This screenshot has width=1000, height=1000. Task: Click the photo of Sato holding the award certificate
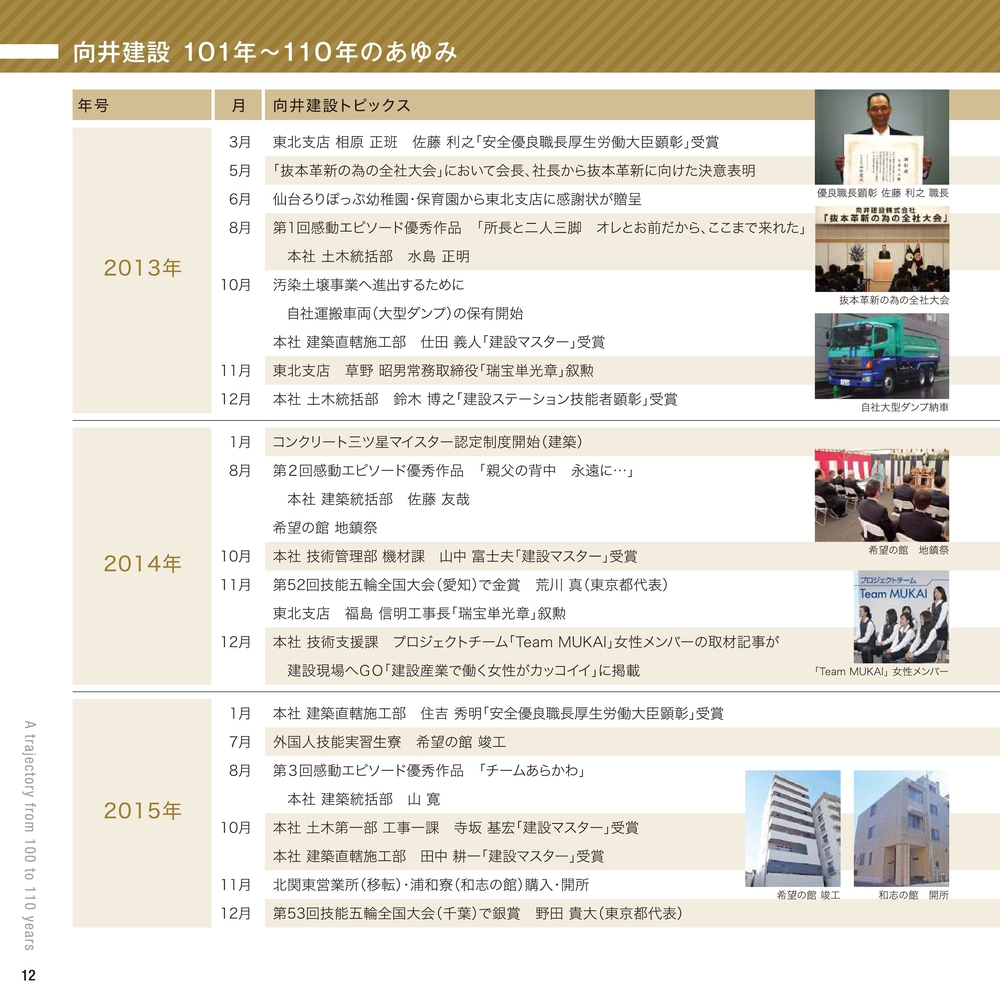(881, 137)
